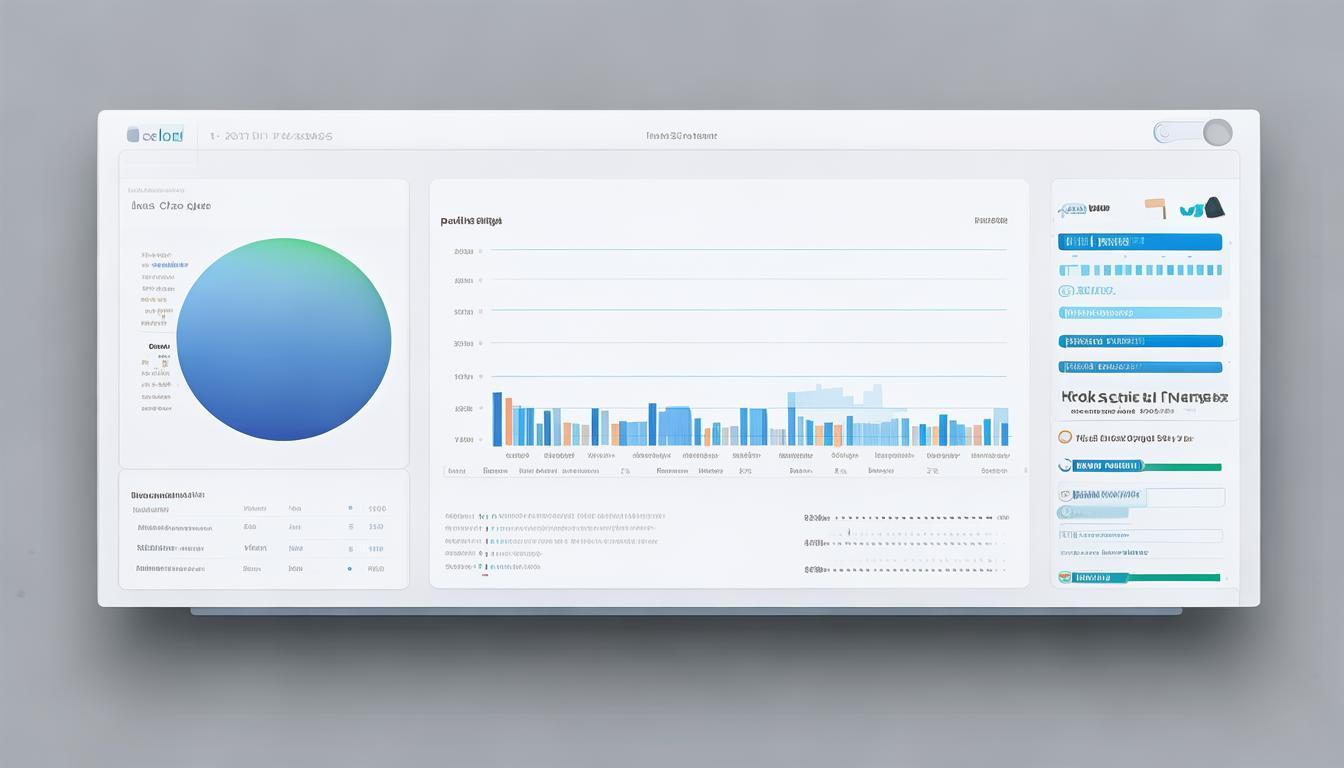The image size is (1344, 768).
Task: Click the teal and dark hat-shaped icon
Action: click(1203, 208)
